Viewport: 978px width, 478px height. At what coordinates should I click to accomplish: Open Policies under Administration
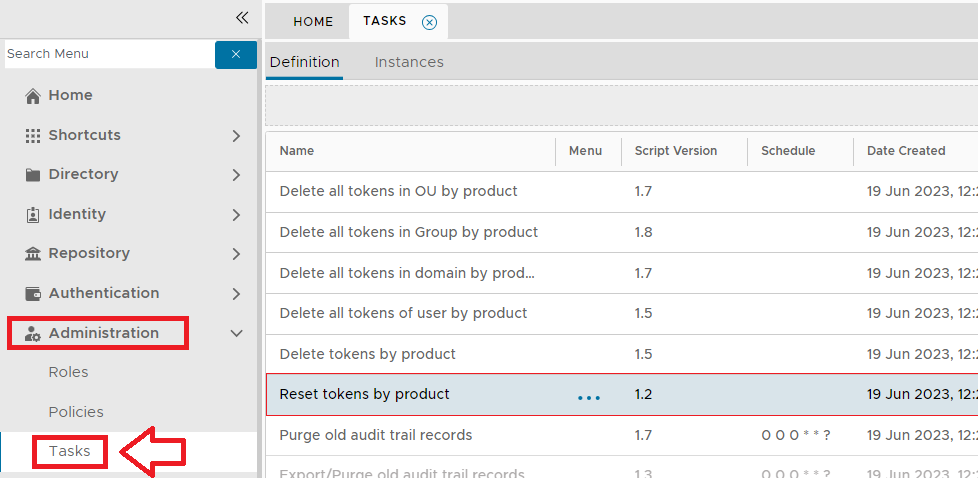pyautogui.click(x=76, y=412)
